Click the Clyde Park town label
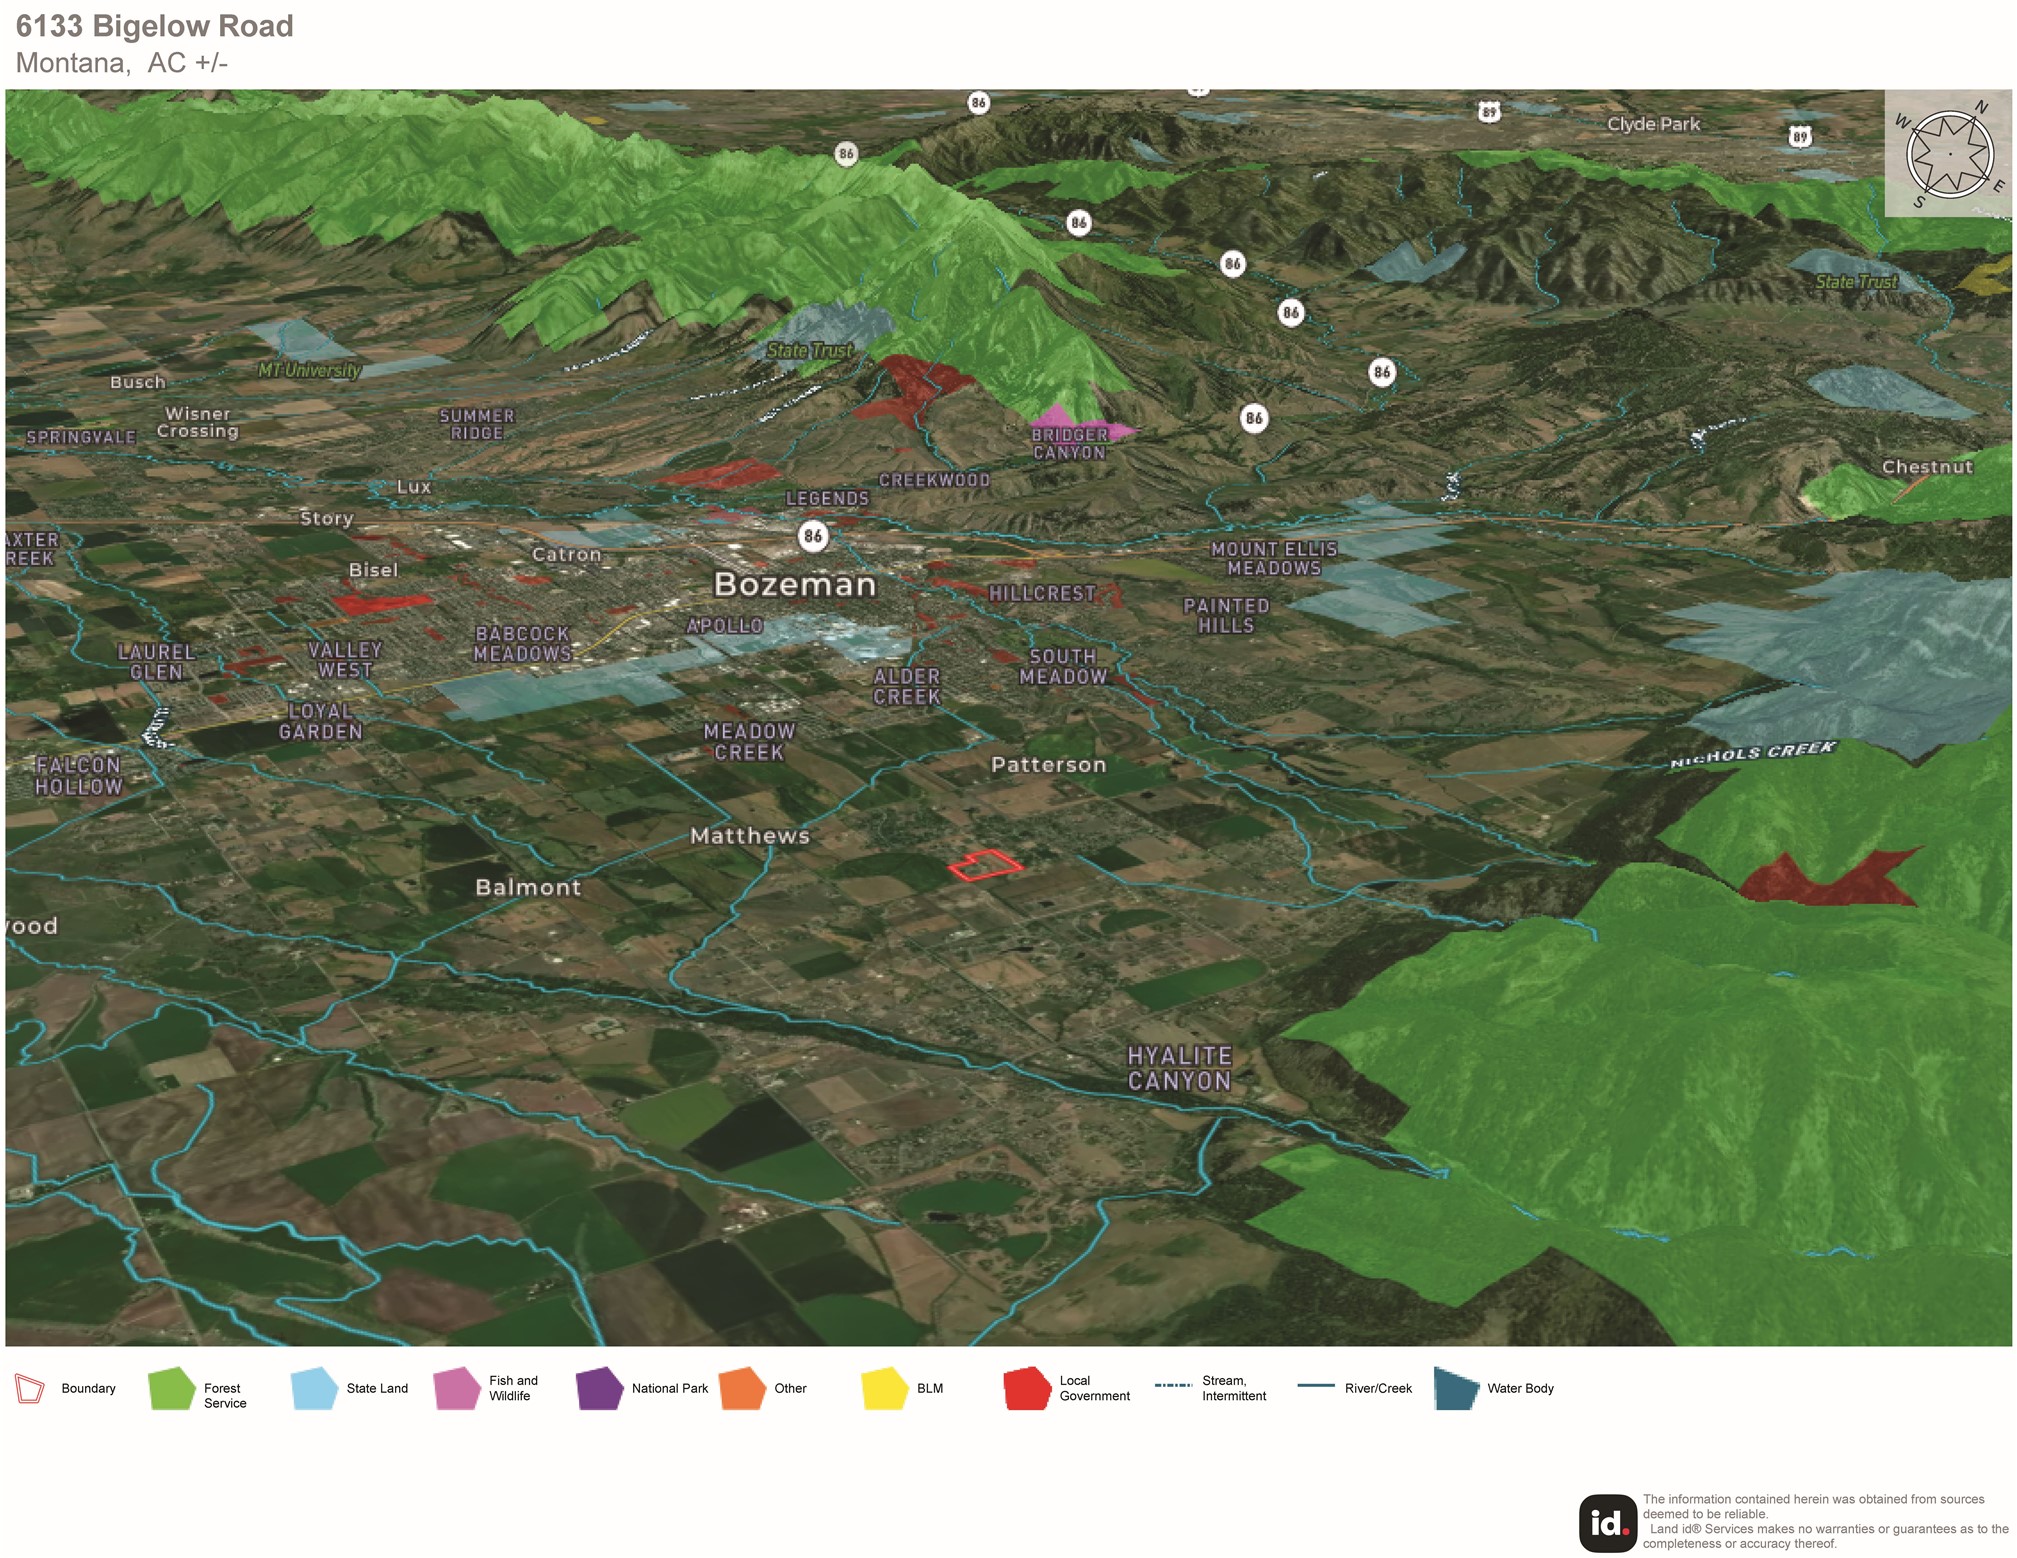The width and height of the screenshot is (2017, 1558). pos(1652,124)
